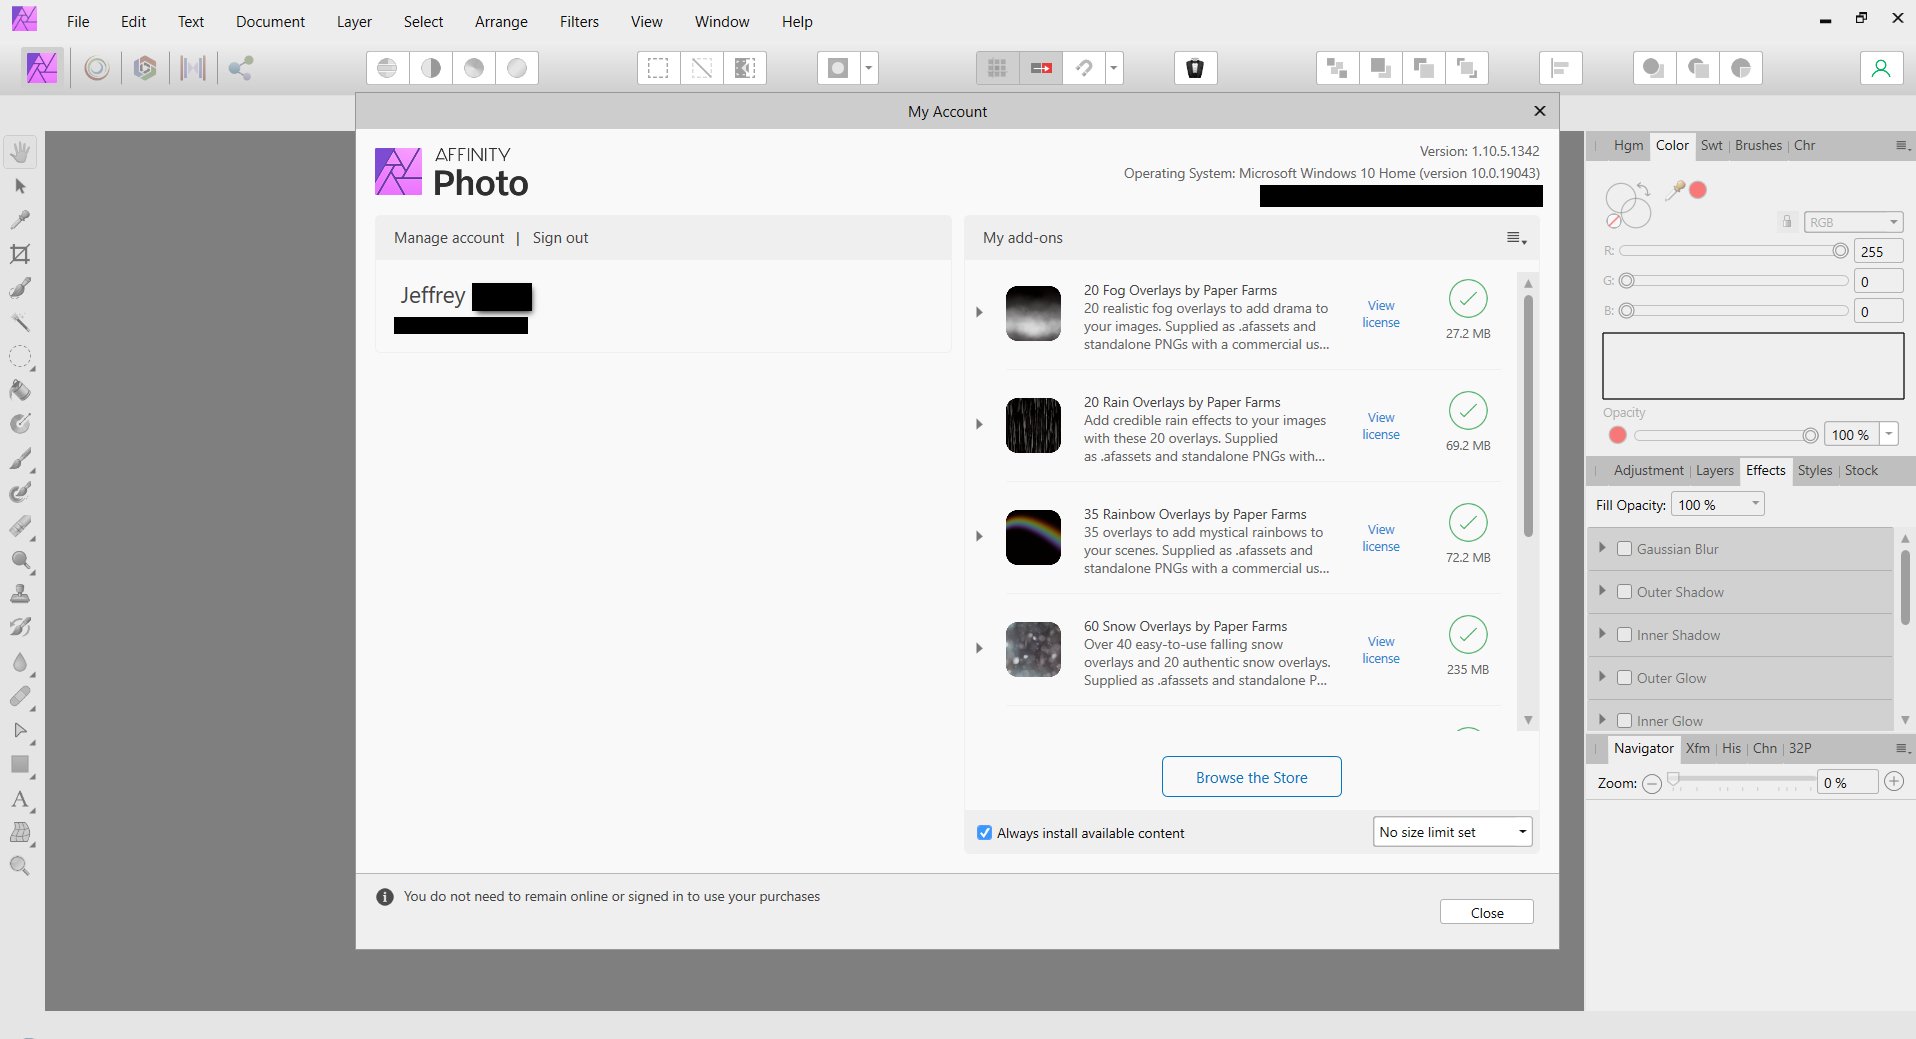View license for 60 Snow Overlays
The width and height of the screenshot is (1916, 1039).
coord(1381,650)
